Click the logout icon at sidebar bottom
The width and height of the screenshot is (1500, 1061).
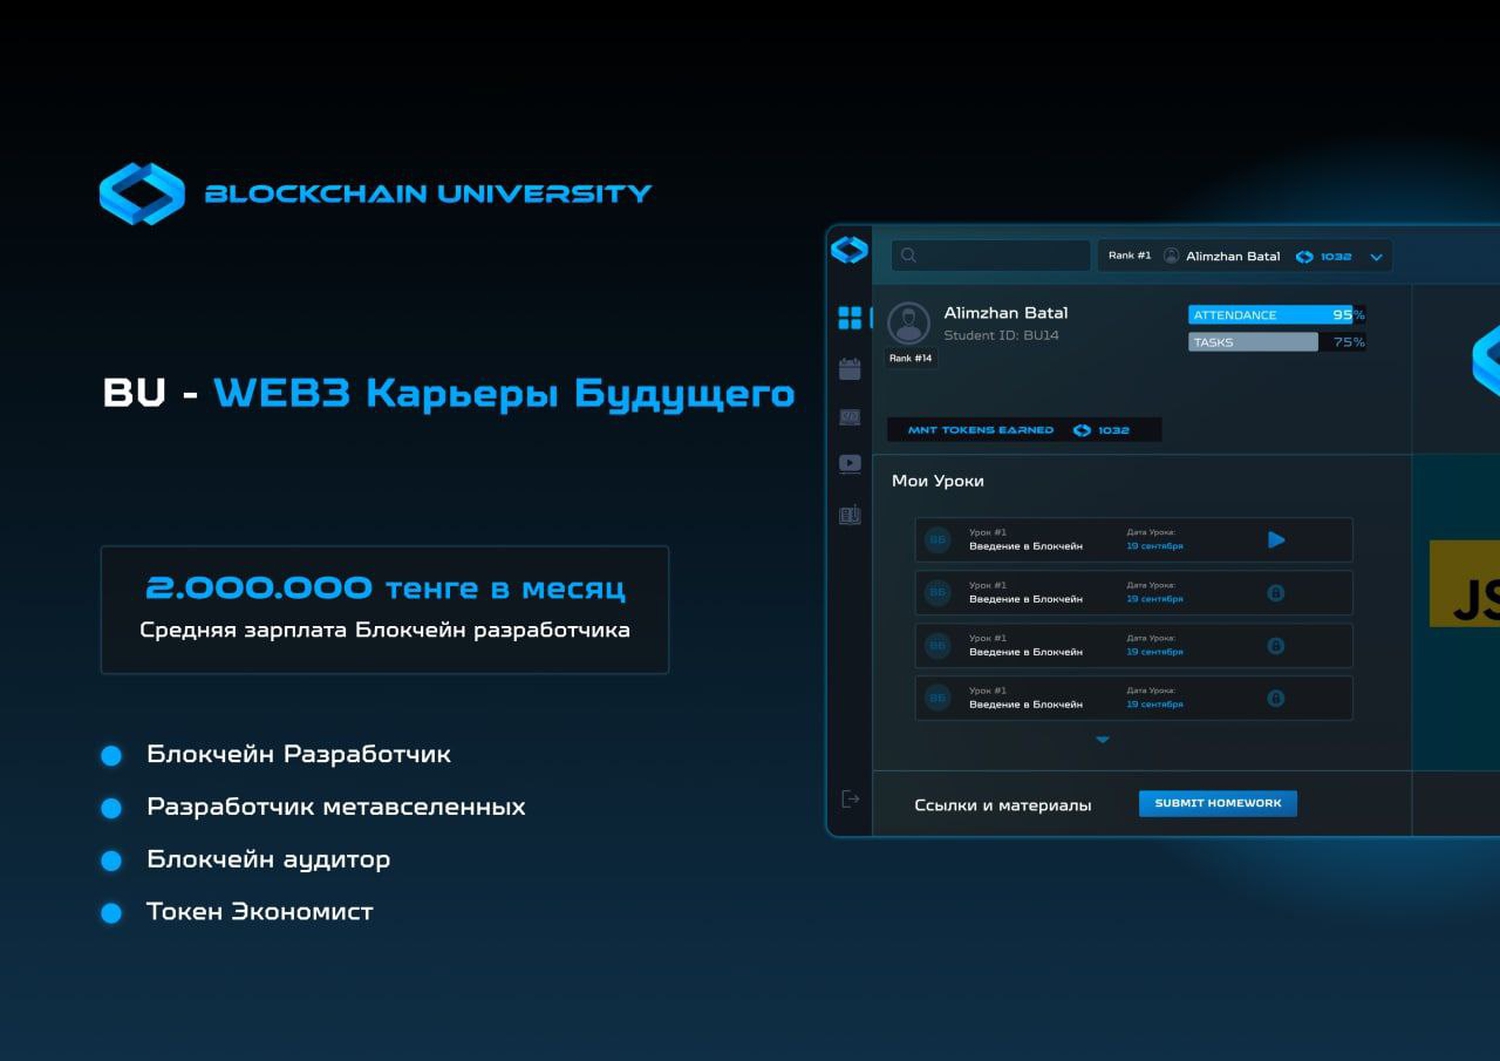pyautogui.click(x=850, y=799)
